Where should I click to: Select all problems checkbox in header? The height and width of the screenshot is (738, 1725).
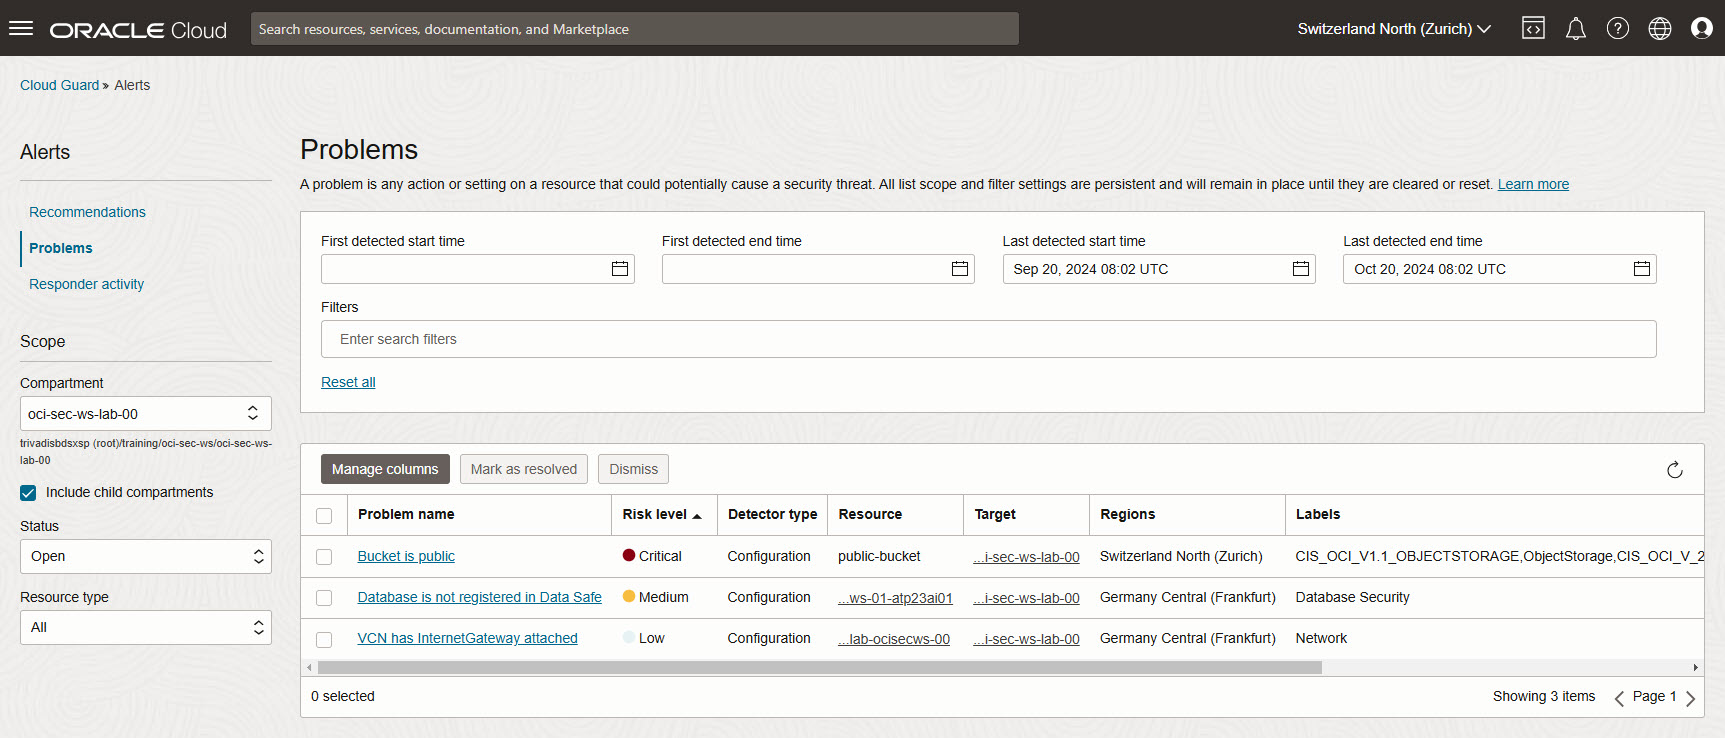pos(324,516)
